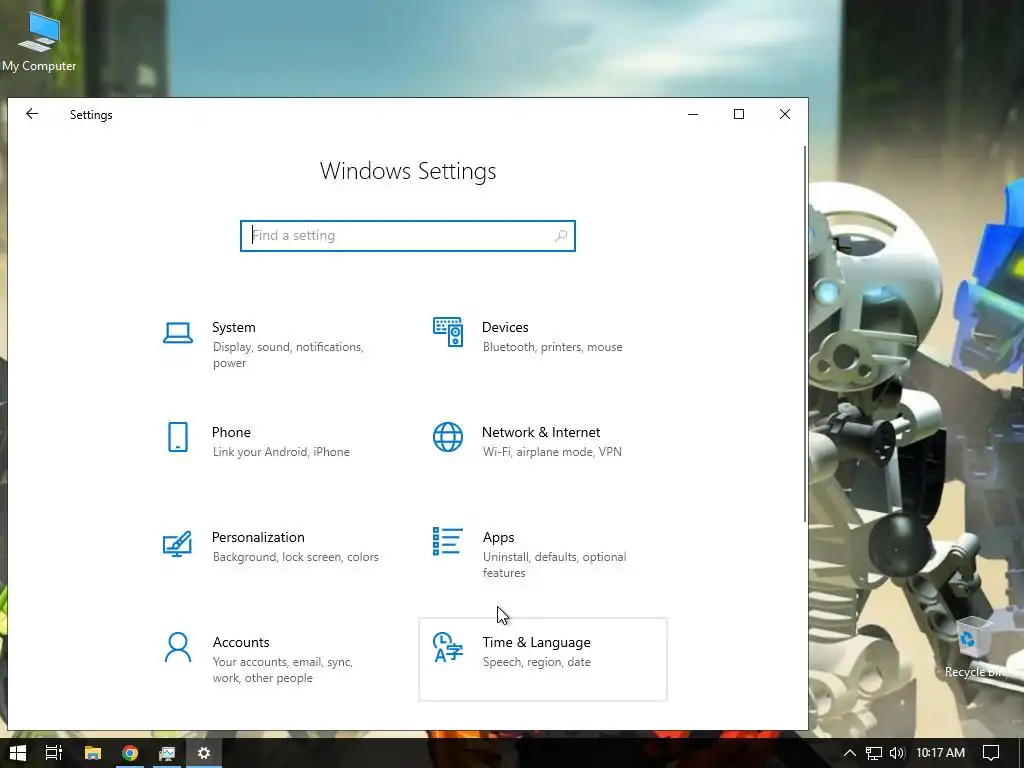Open the System category title
Screen dimensions: 1024x768
[234, 327]
